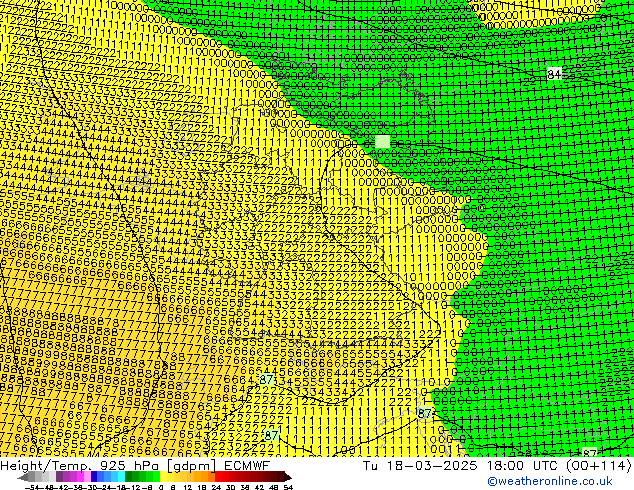Open the weatheronline.co.uk copyright link
The image size is (634, 490).
(550, 481)
